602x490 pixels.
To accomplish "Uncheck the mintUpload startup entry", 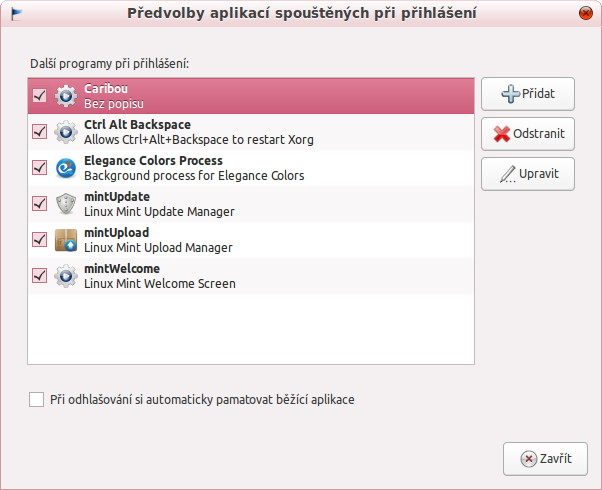I will pyautogui.click(x=39, y=239).
